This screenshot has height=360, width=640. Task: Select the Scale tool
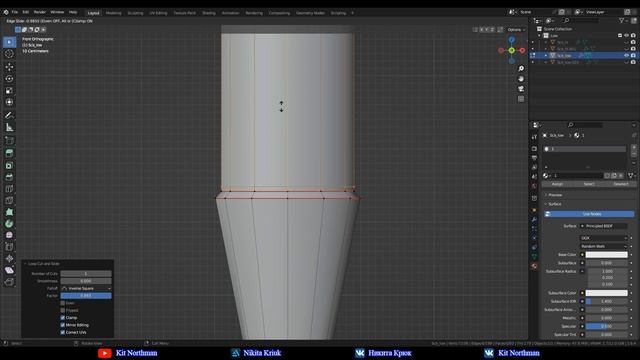(9, 91)
